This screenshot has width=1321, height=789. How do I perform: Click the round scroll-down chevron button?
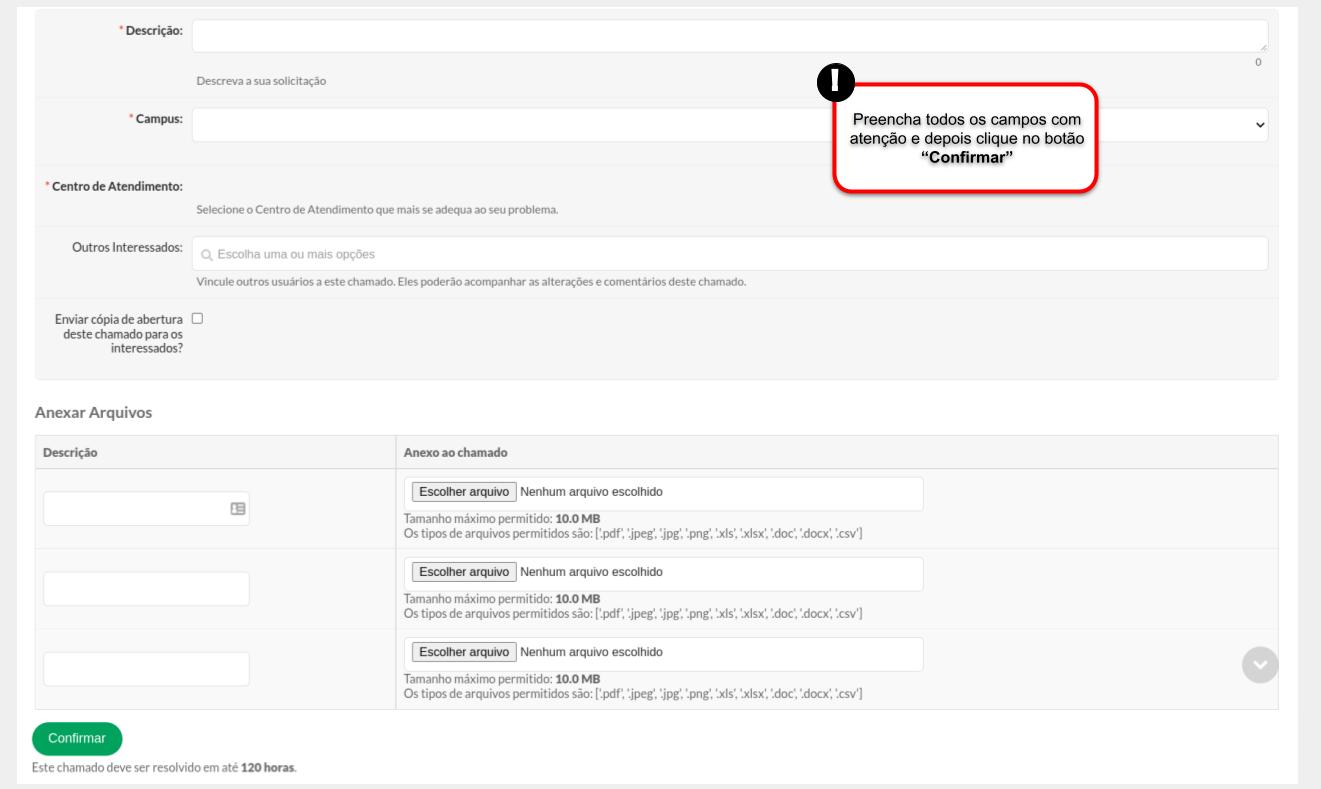1259,666
